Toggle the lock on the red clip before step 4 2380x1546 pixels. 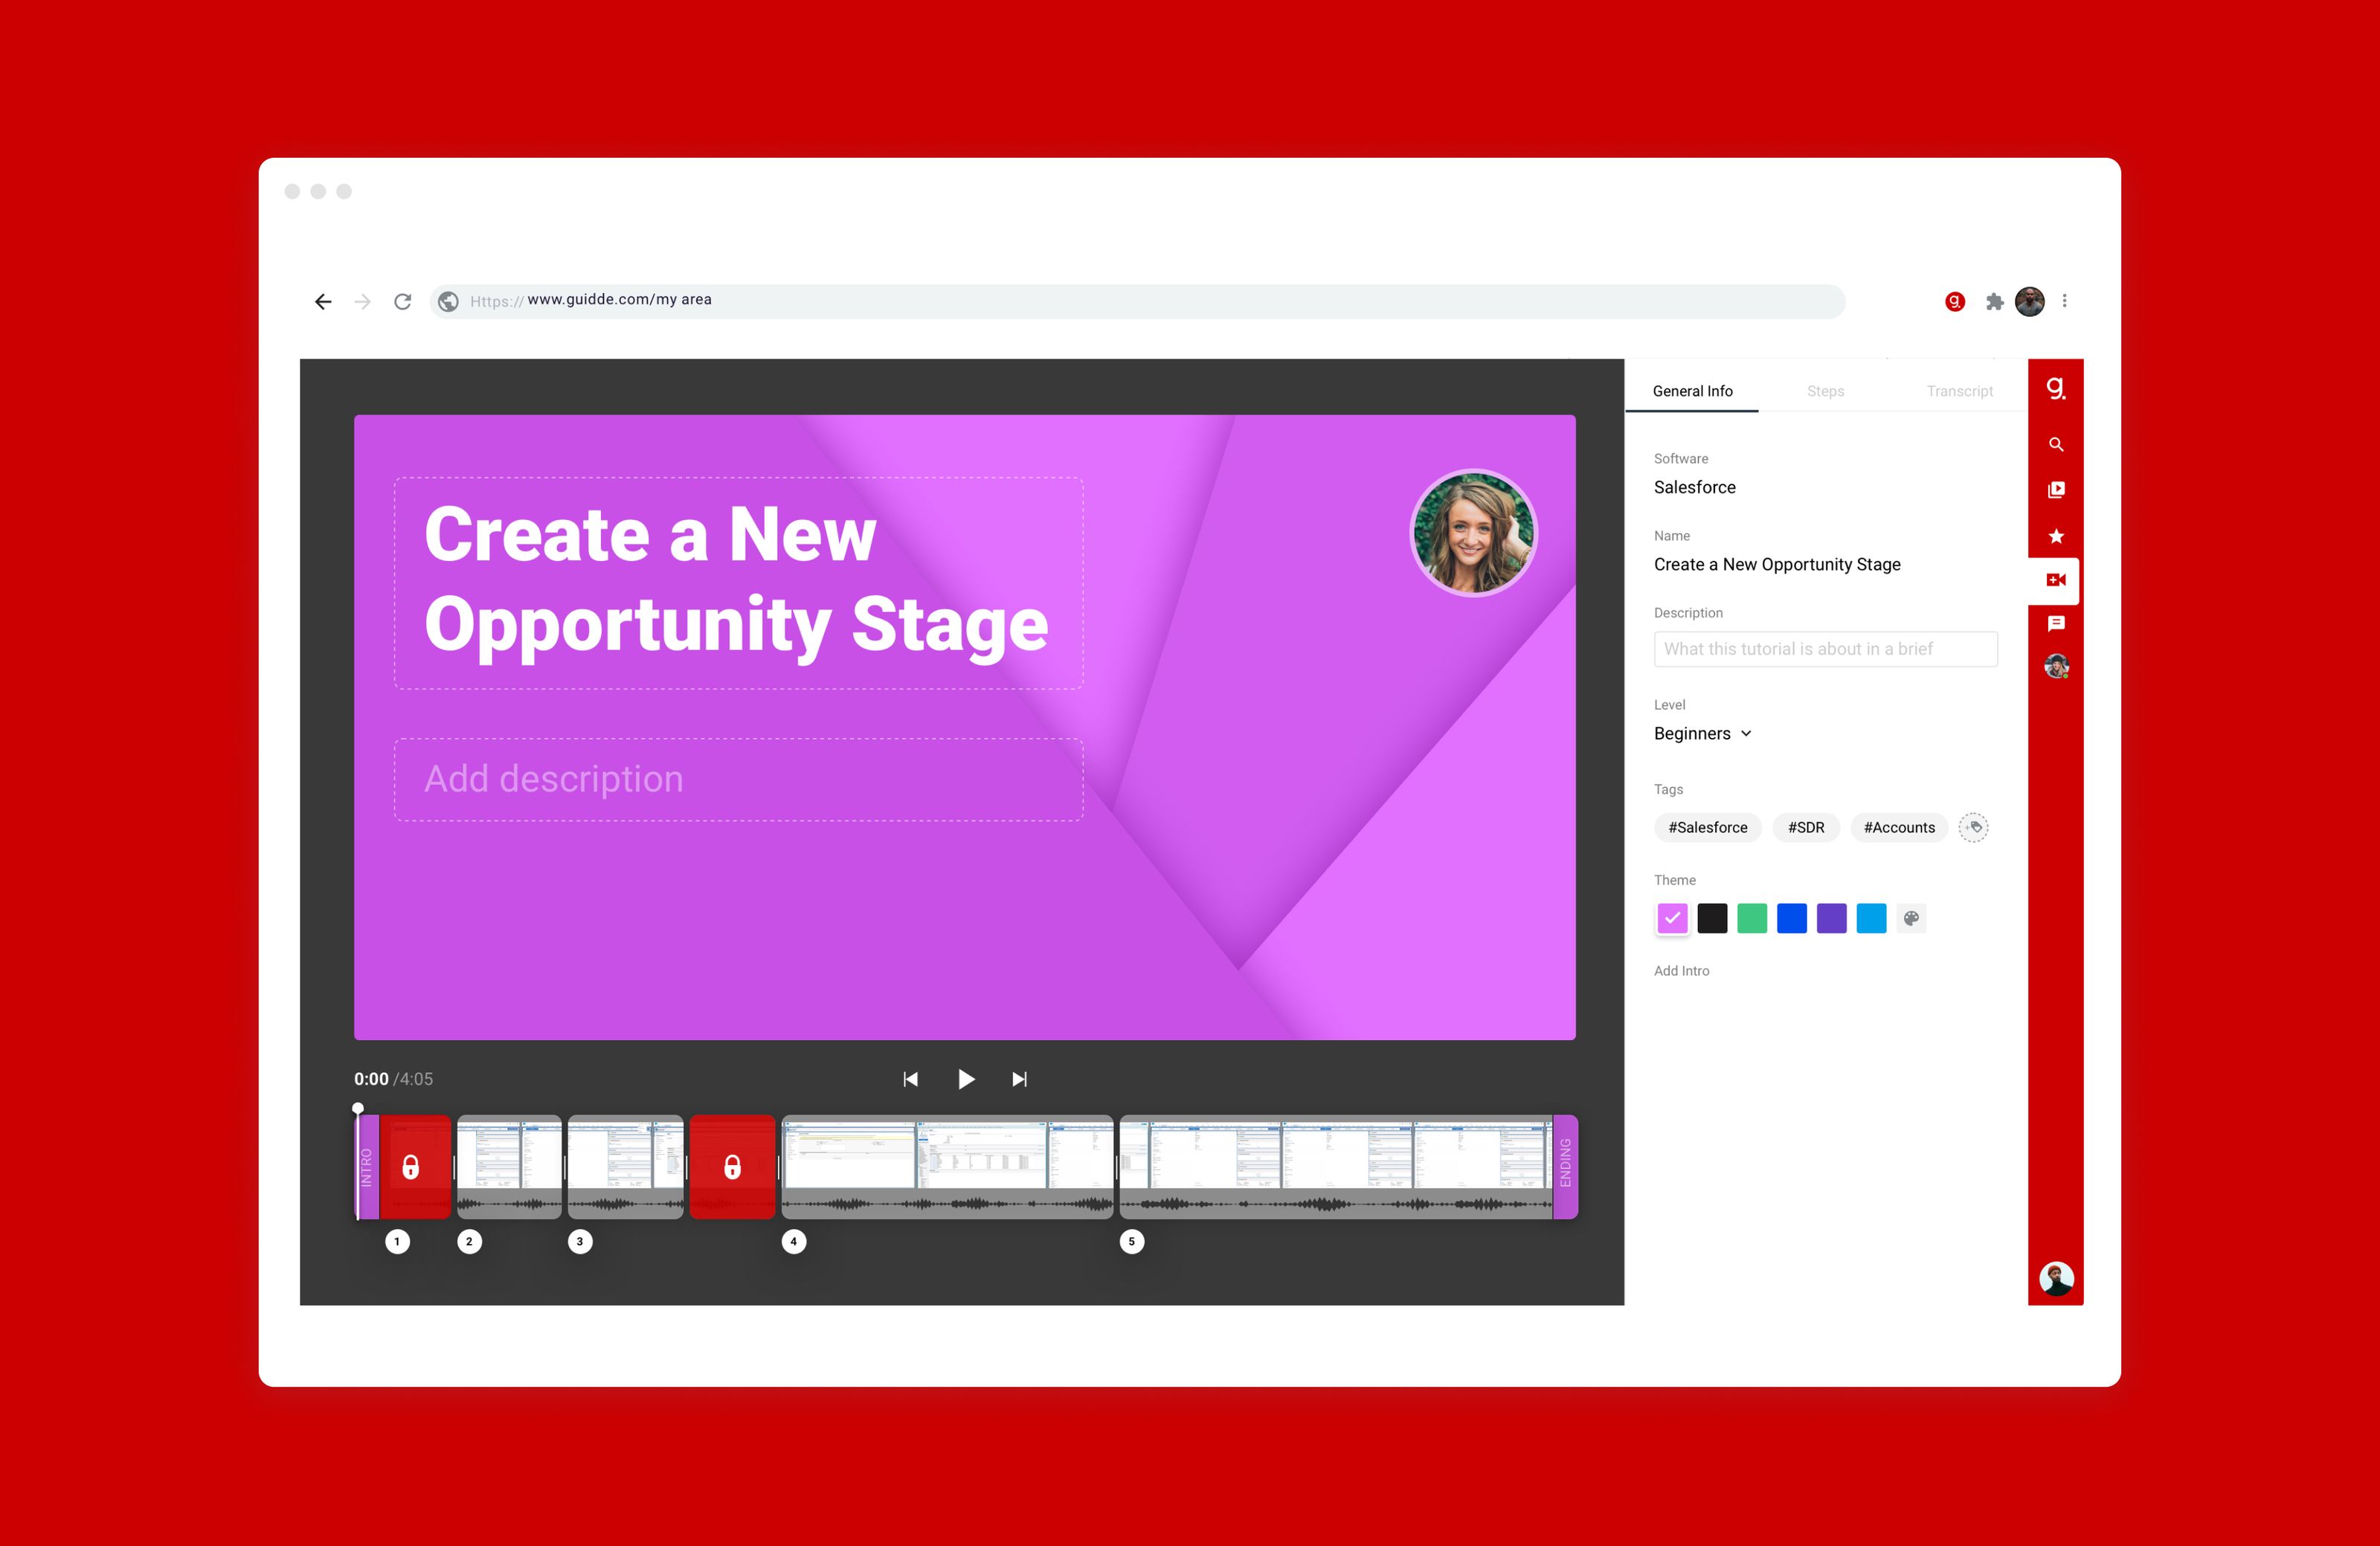(732, 1166)
